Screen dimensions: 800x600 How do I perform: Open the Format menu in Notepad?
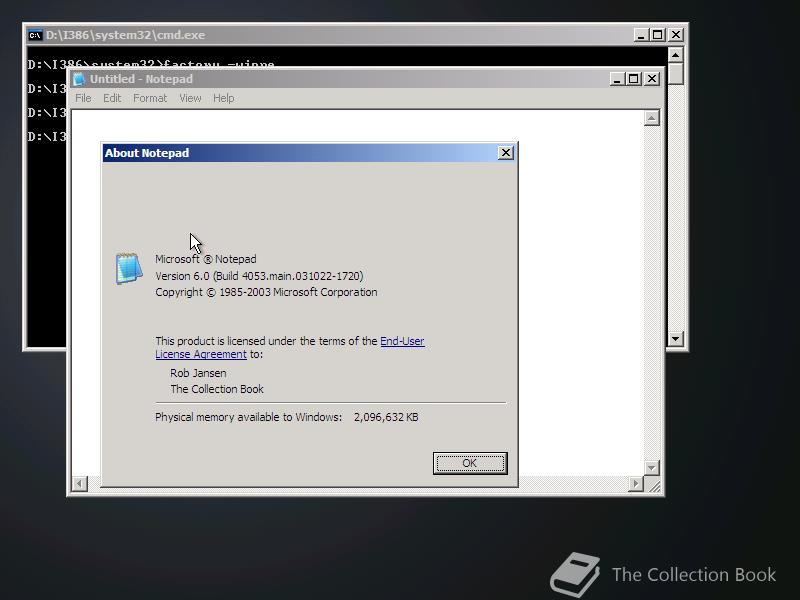click(149, 98)
